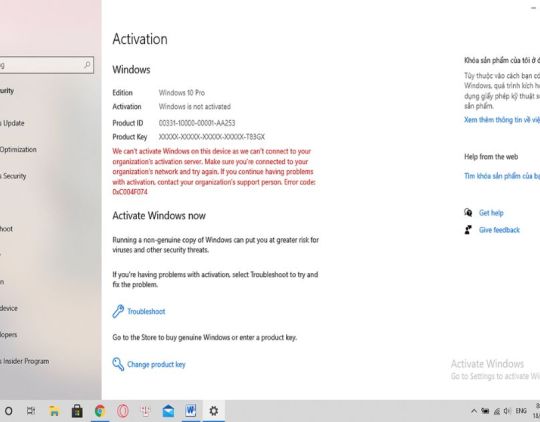Open 'Tìm khóa sản phẩm' web link
The image size is (540, 422).
point(502,176)
